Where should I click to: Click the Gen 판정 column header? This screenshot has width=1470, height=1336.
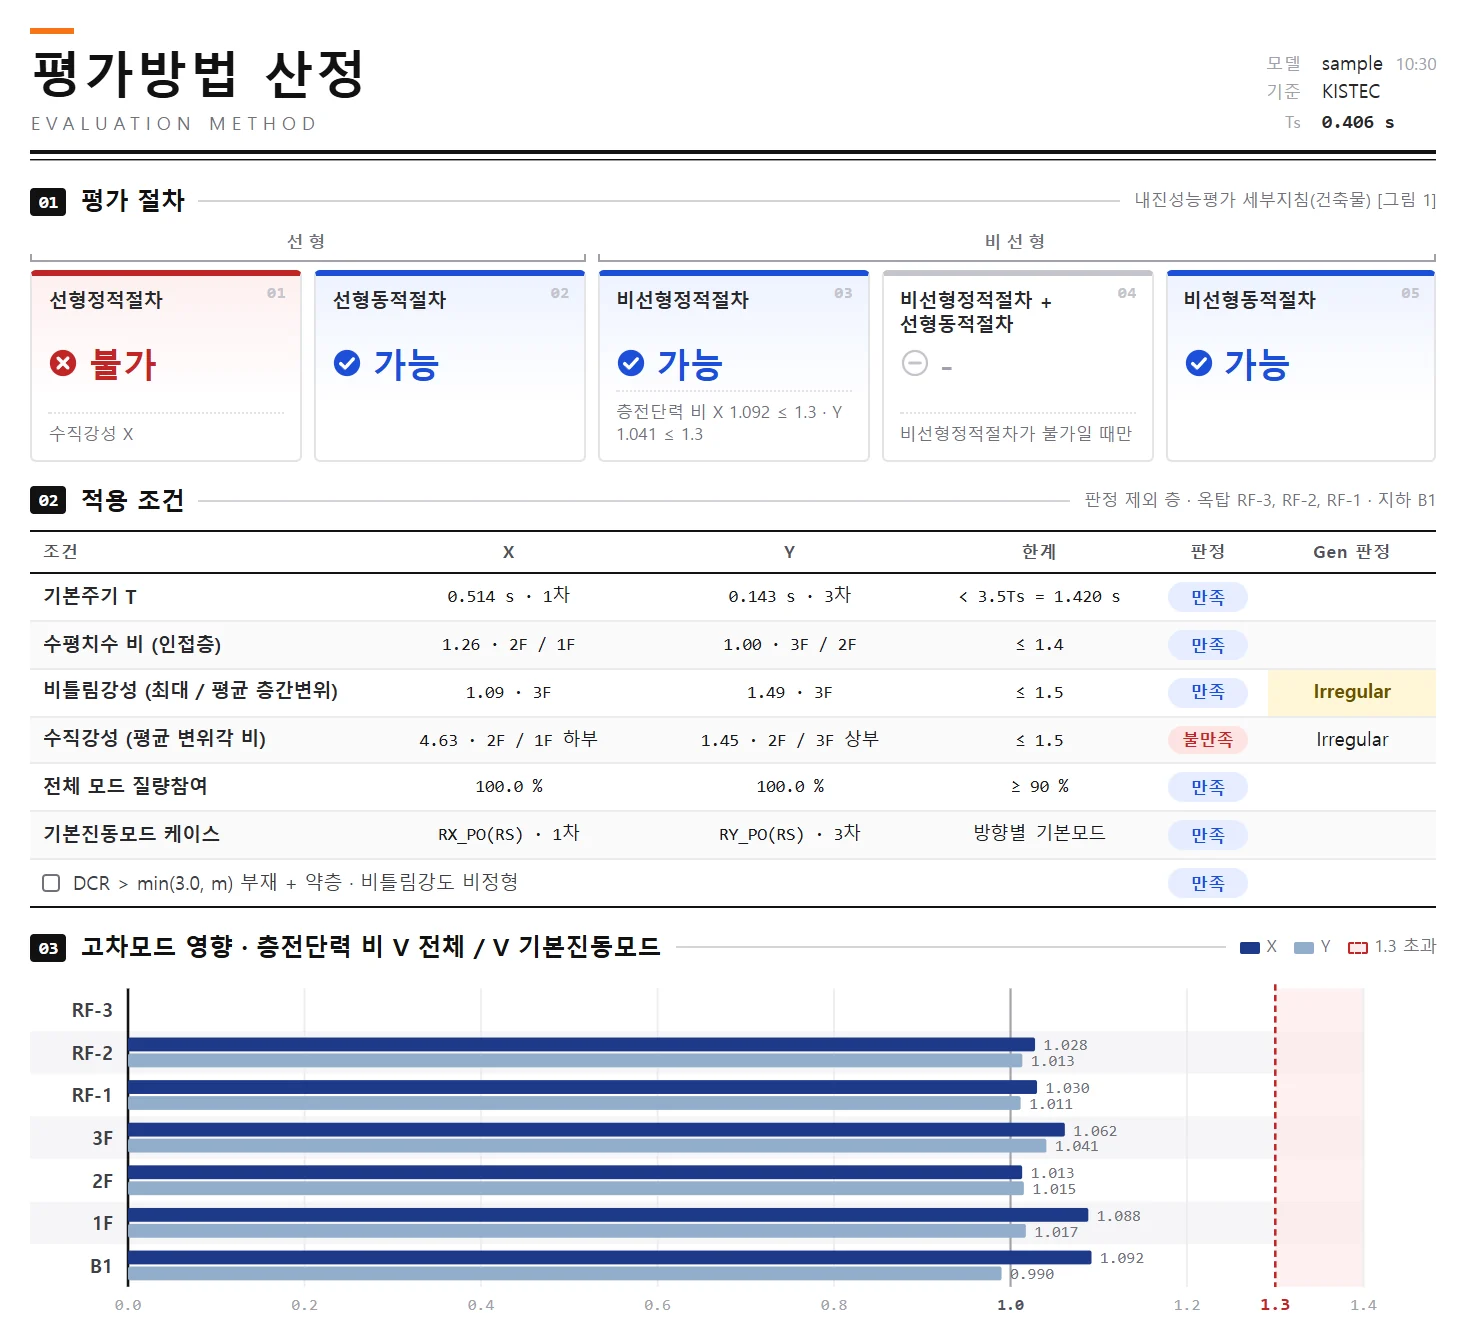1351,552
